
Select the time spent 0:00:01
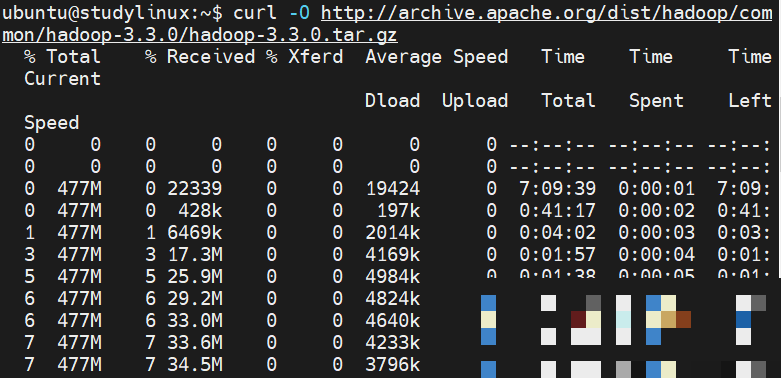click(656, 189)
